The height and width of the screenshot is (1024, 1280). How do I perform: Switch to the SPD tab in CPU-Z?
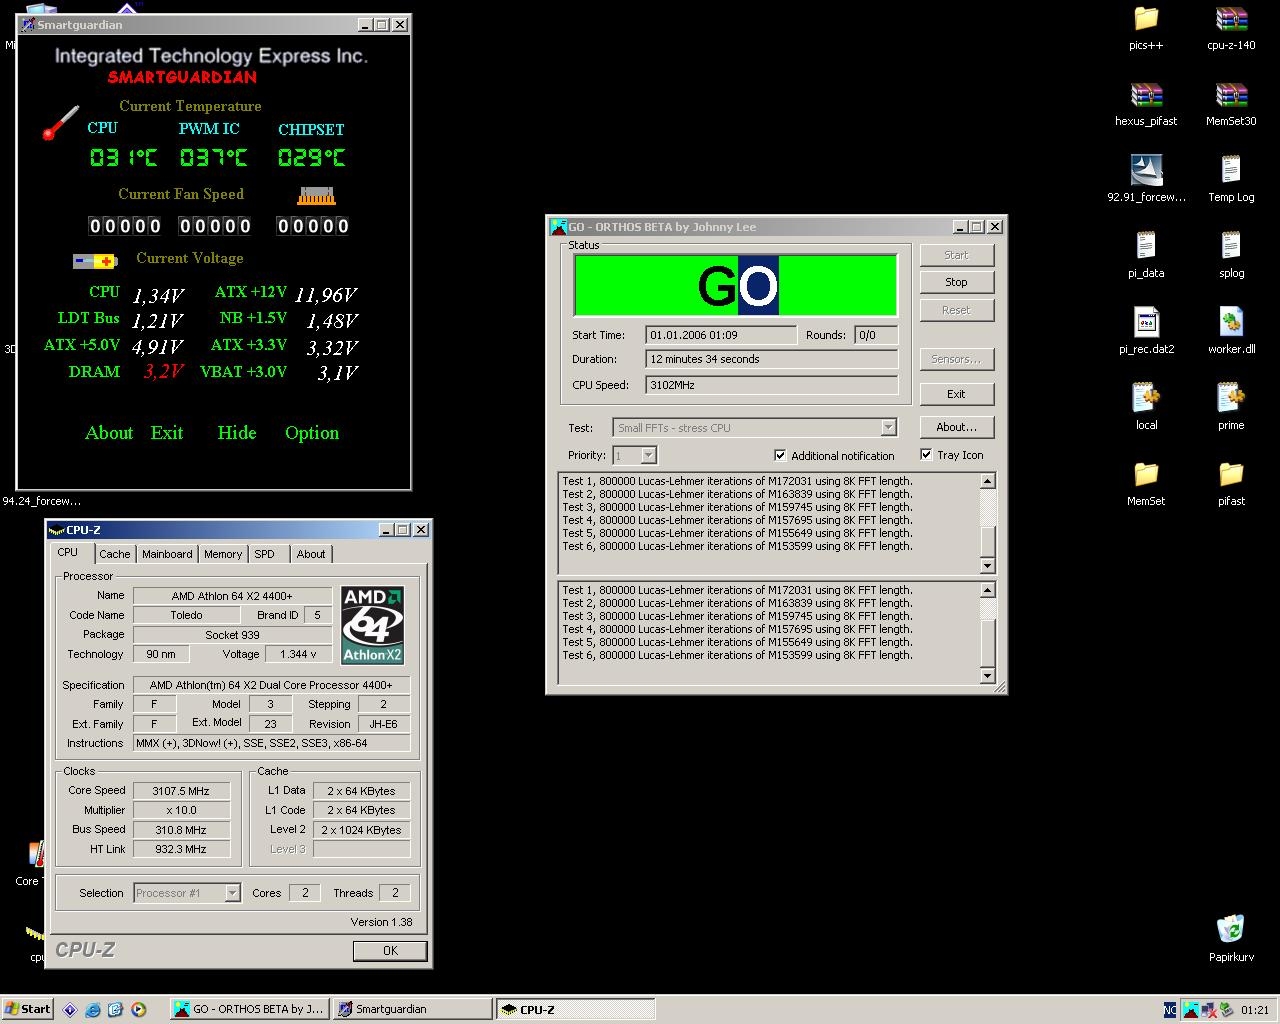tap(264, 554)
